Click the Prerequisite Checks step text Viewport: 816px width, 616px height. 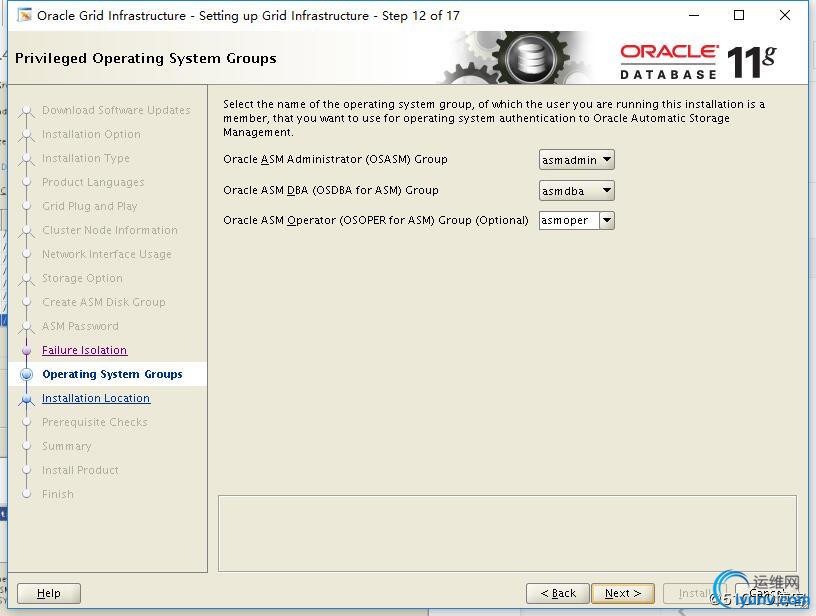point(95,422)
